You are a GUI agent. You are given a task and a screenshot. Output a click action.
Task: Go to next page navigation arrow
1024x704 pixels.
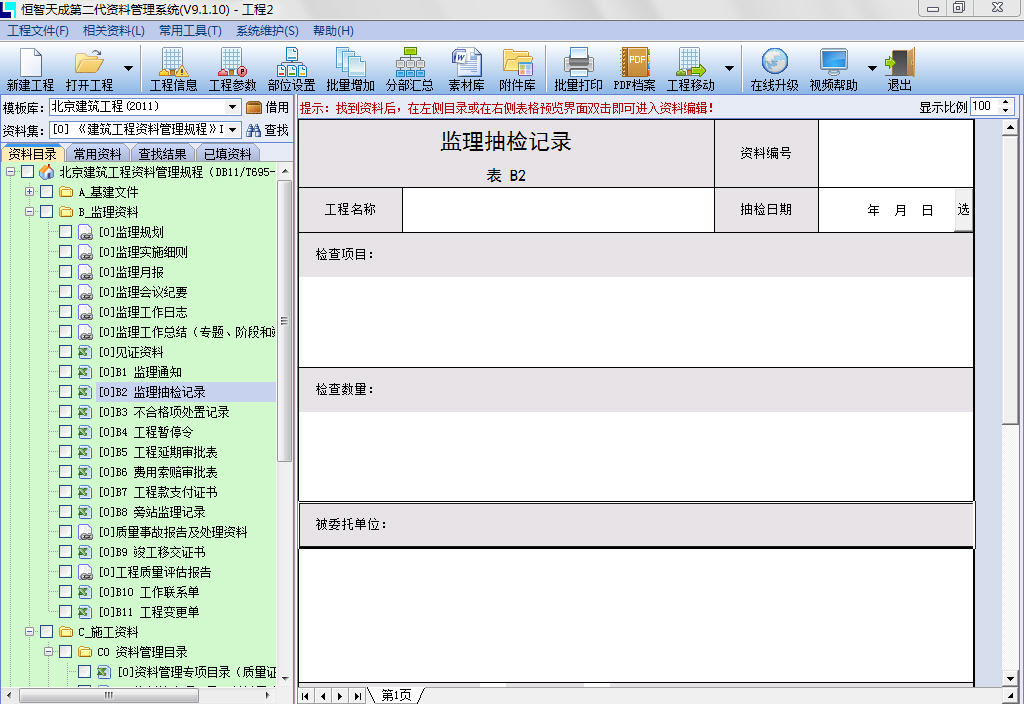click(340, 696)
